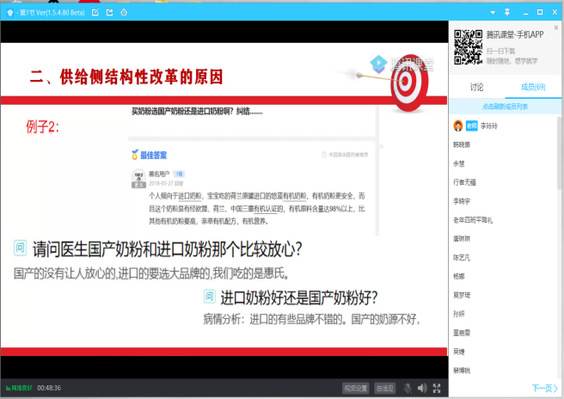Close the 腾讯课堂-手机APP promo panel
Image resolution: width=564 pixels, height=399 pixels.
click(x=556, y=27)
